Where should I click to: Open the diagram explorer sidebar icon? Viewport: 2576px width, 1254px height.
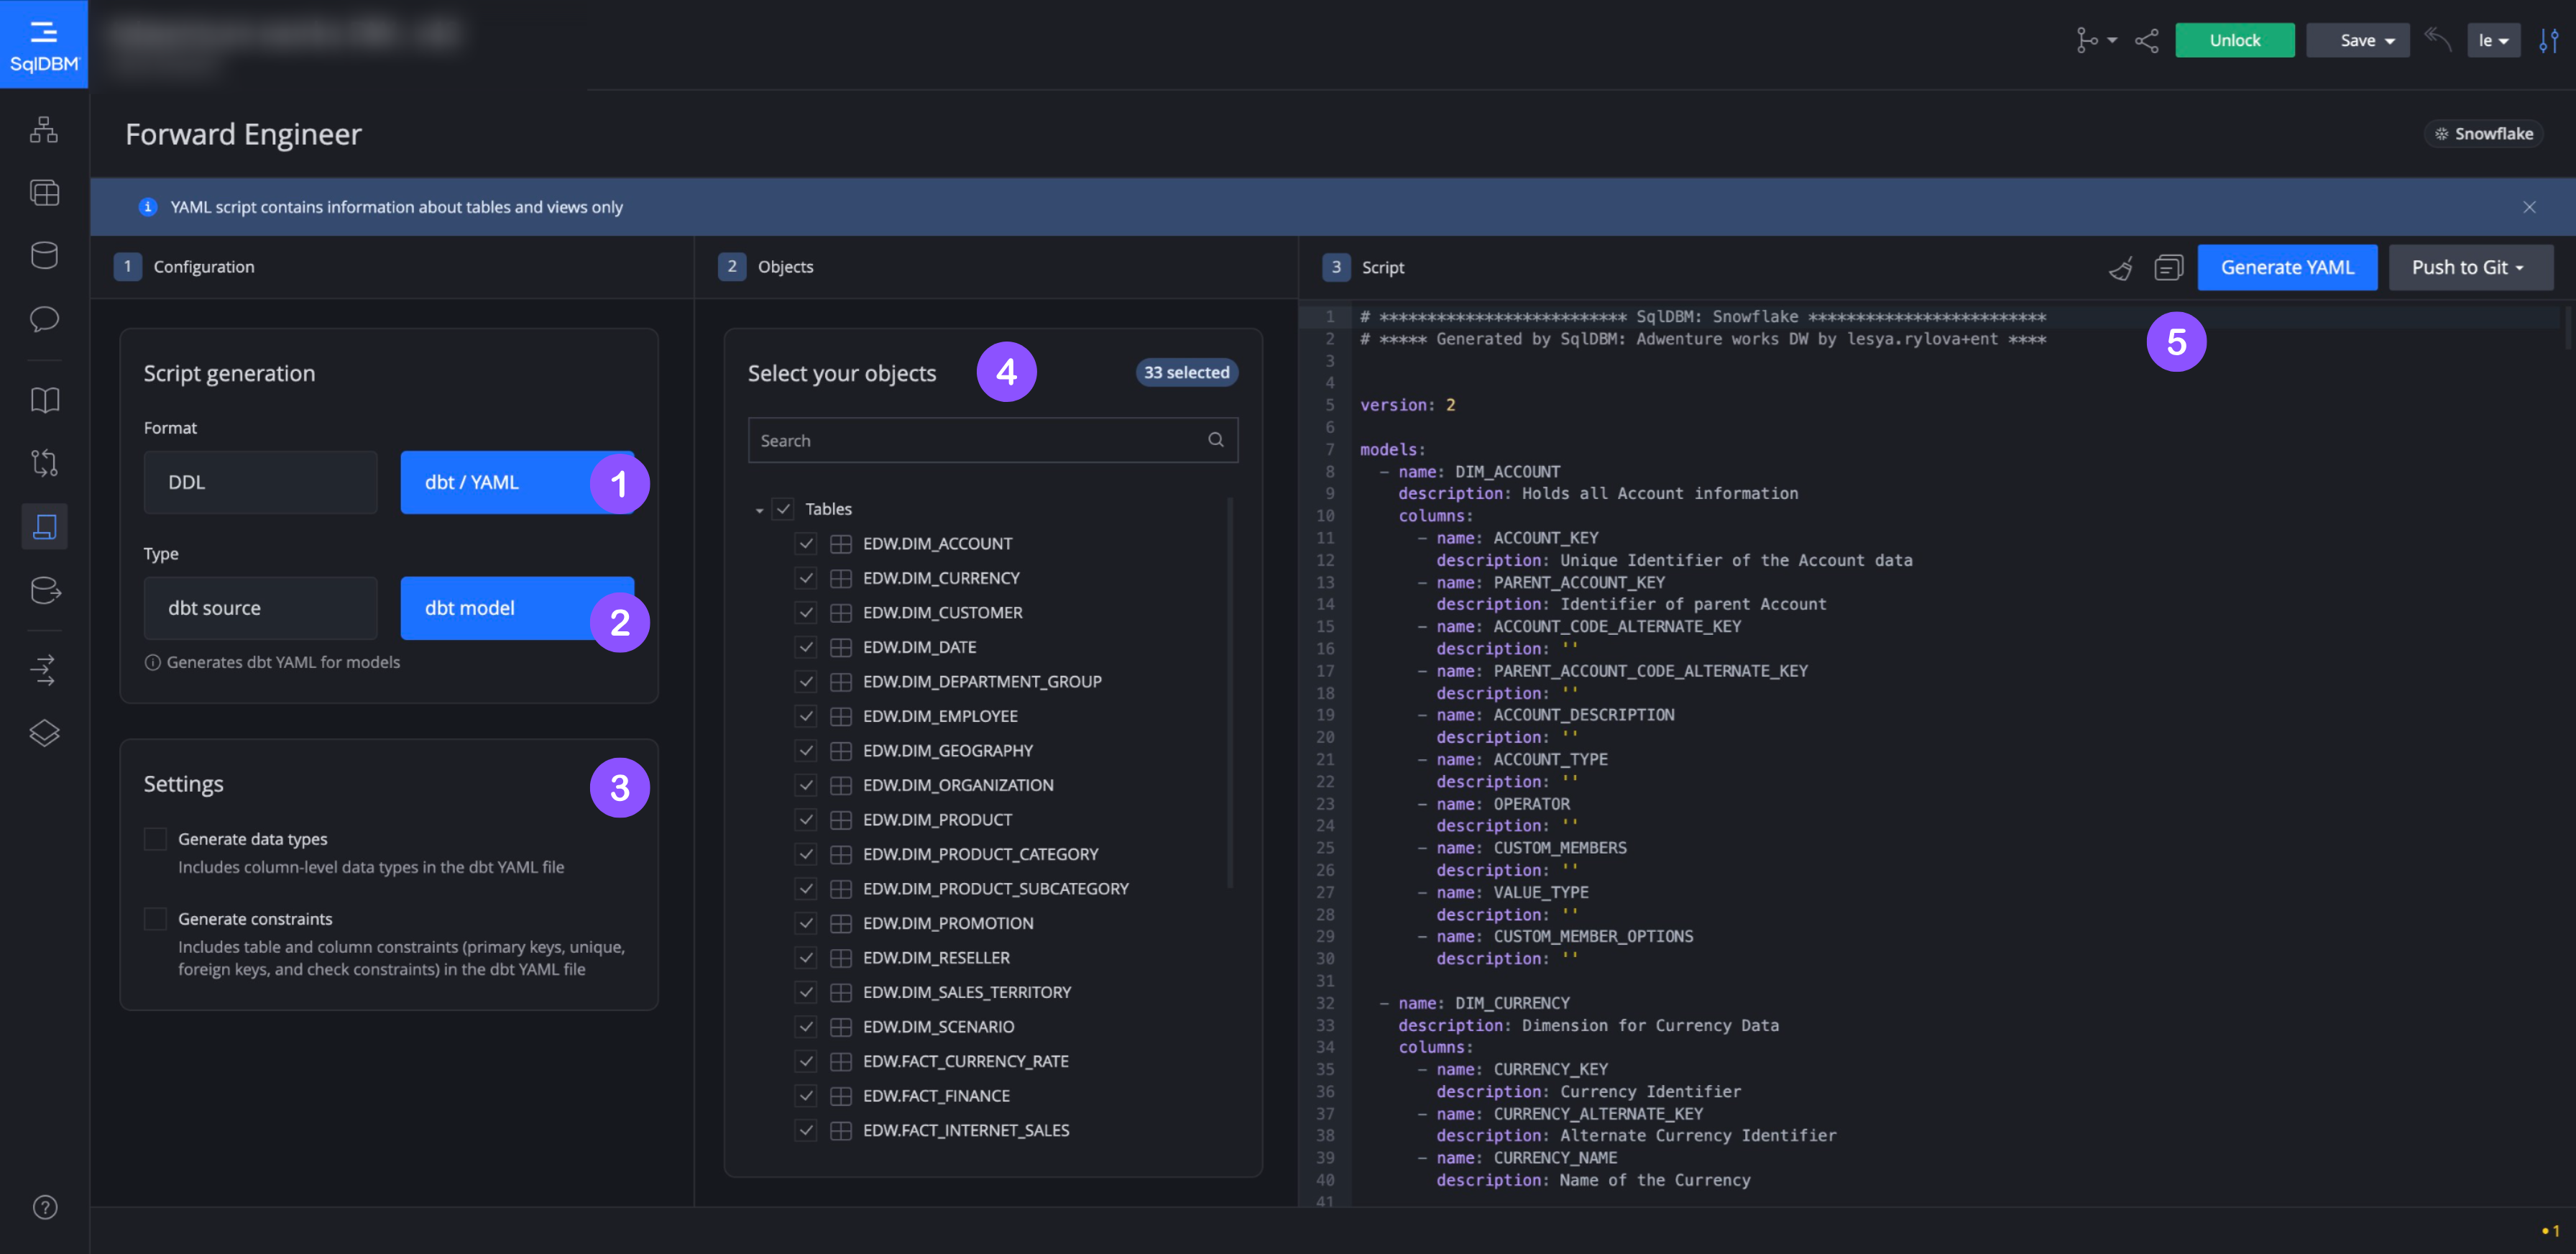(x=44, y=129)
